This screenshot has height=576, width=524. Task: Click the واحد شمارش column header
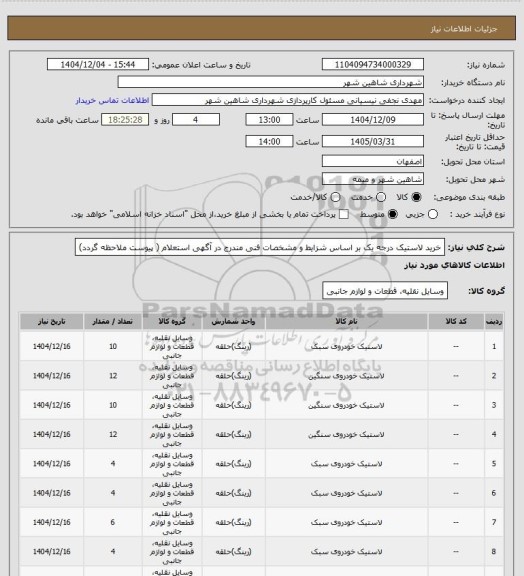click(x=233, y=321)
